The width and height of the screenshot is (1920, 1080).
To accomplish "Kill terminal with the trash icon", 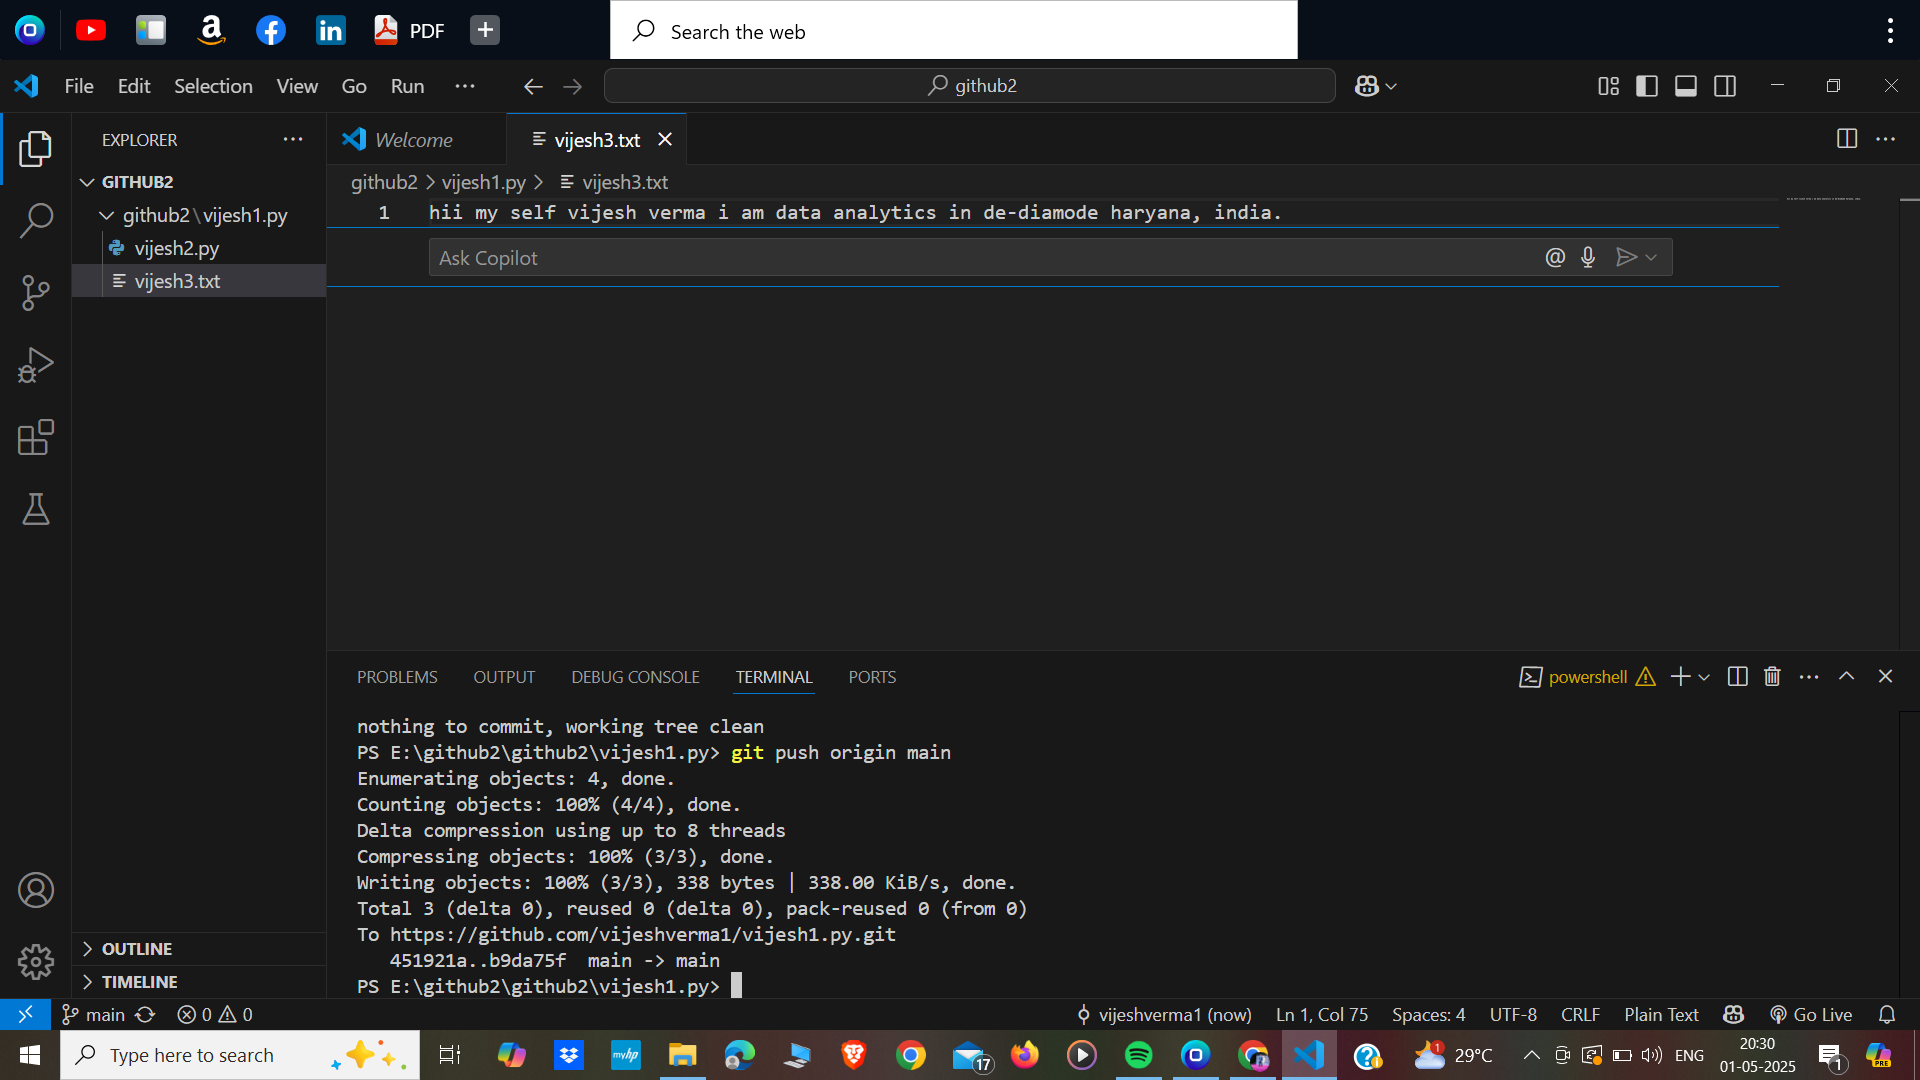I will tap(1772, 677).
